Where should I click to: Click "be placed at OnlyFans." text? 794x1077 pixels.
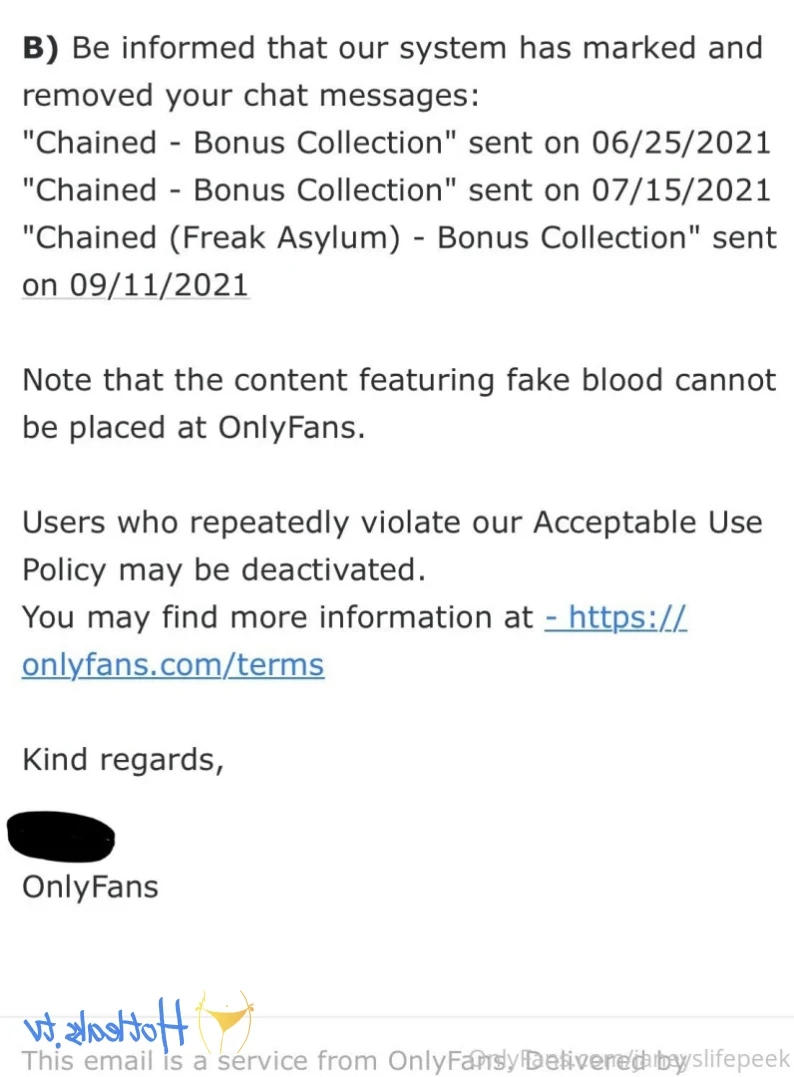coord(193,427)
